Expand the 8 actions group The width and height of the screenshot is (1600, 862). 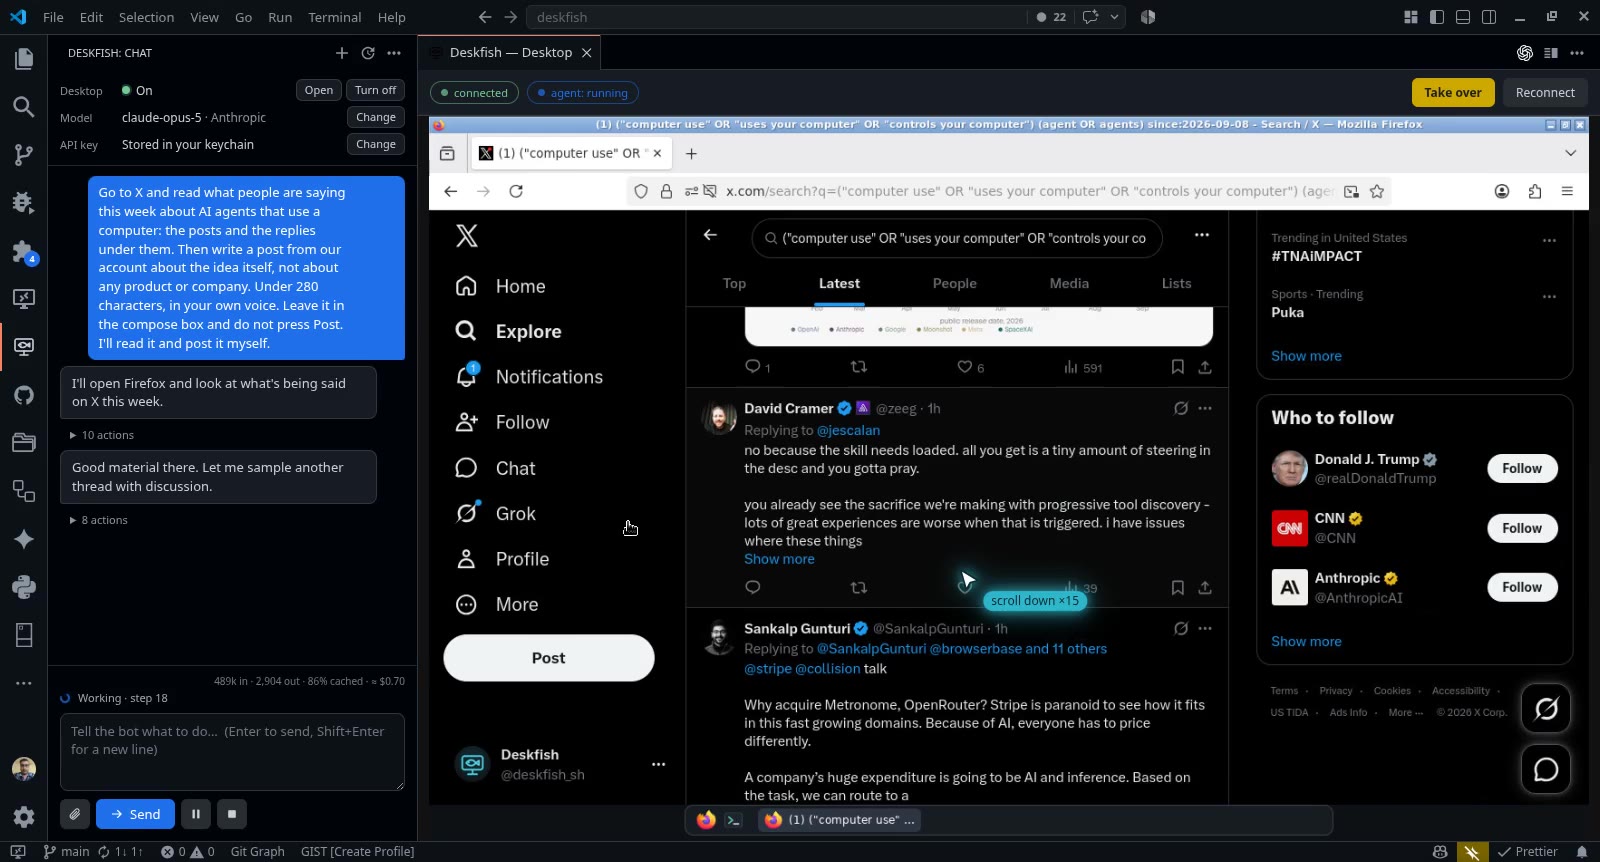pyautogui.click(x=98, y=520)
